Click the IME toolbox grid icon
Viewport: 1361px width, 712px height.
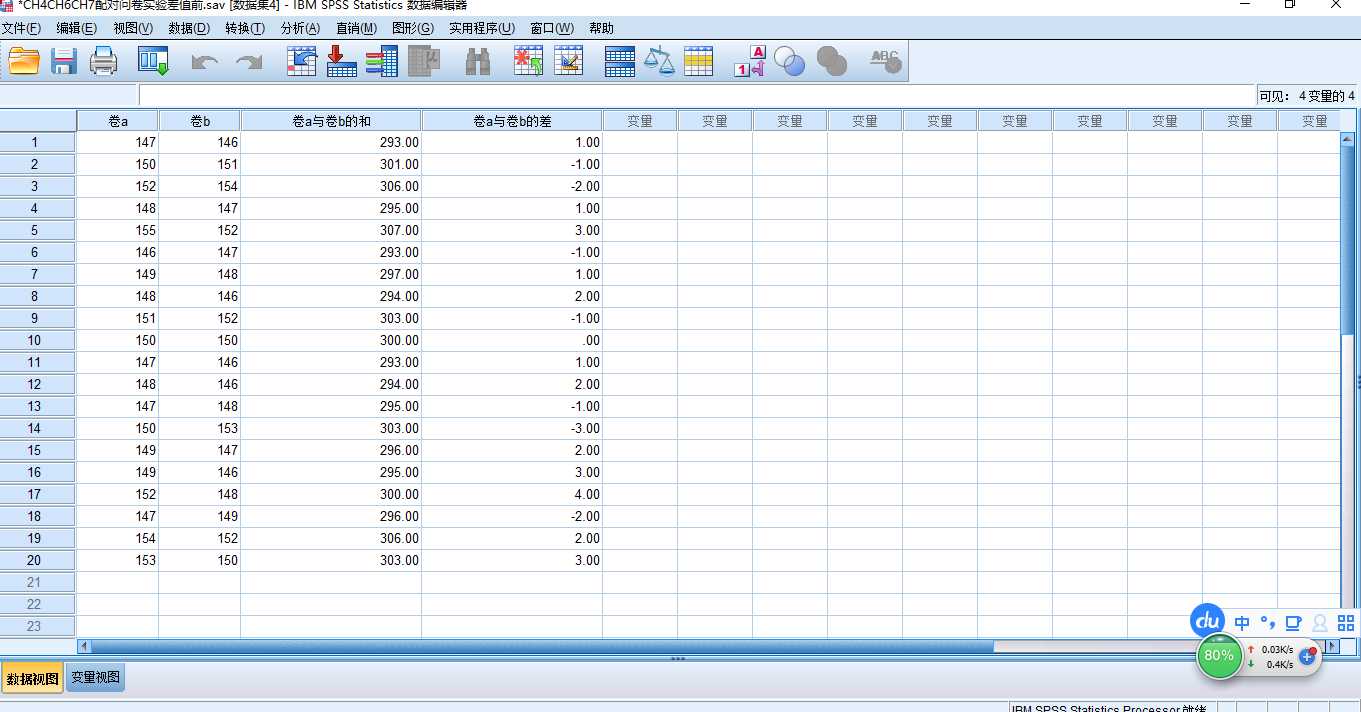[x=1345, y=622]
